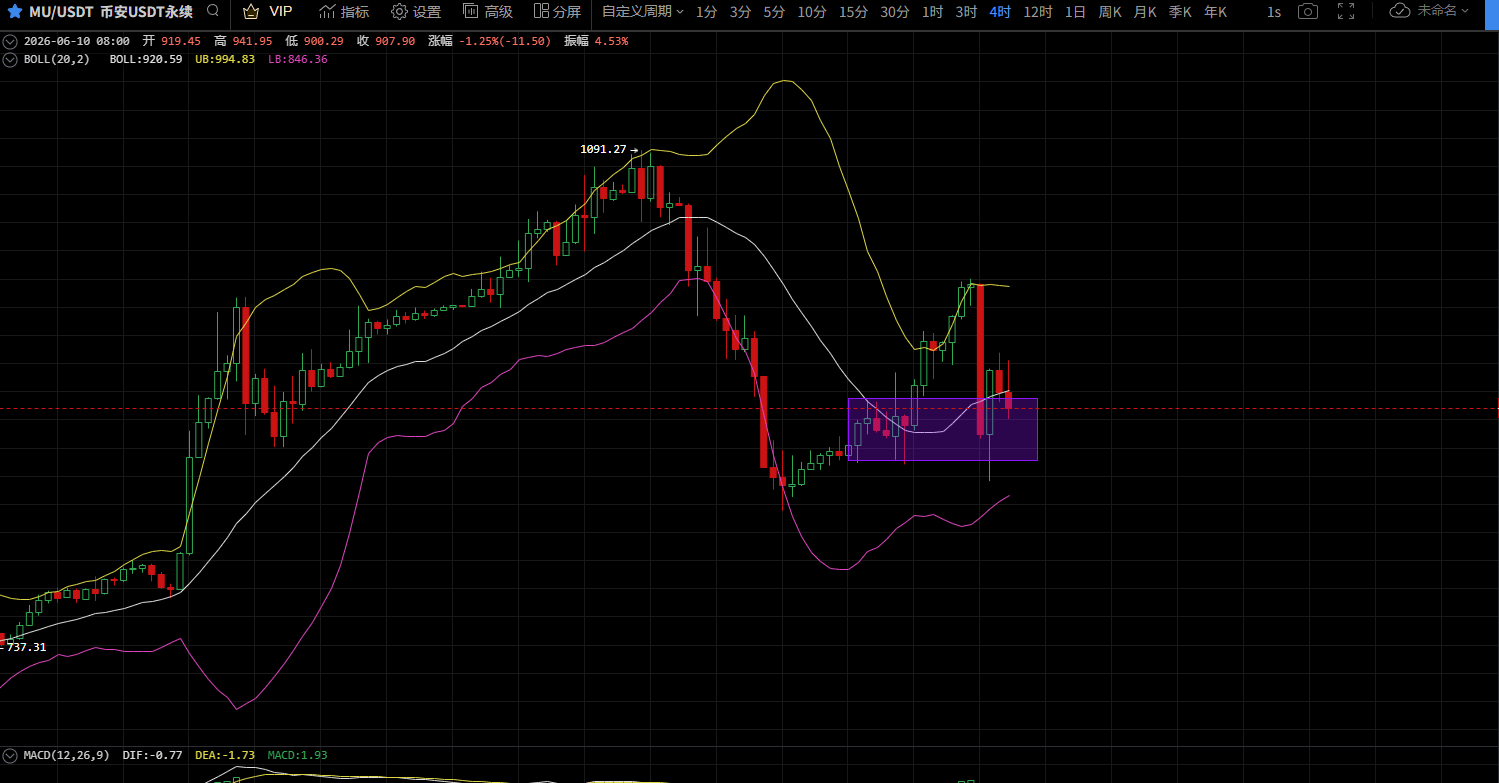This screenshot has height=783, width=1499.
Task: Click the 1091.27 high price marker
Action: click(603, 149)
